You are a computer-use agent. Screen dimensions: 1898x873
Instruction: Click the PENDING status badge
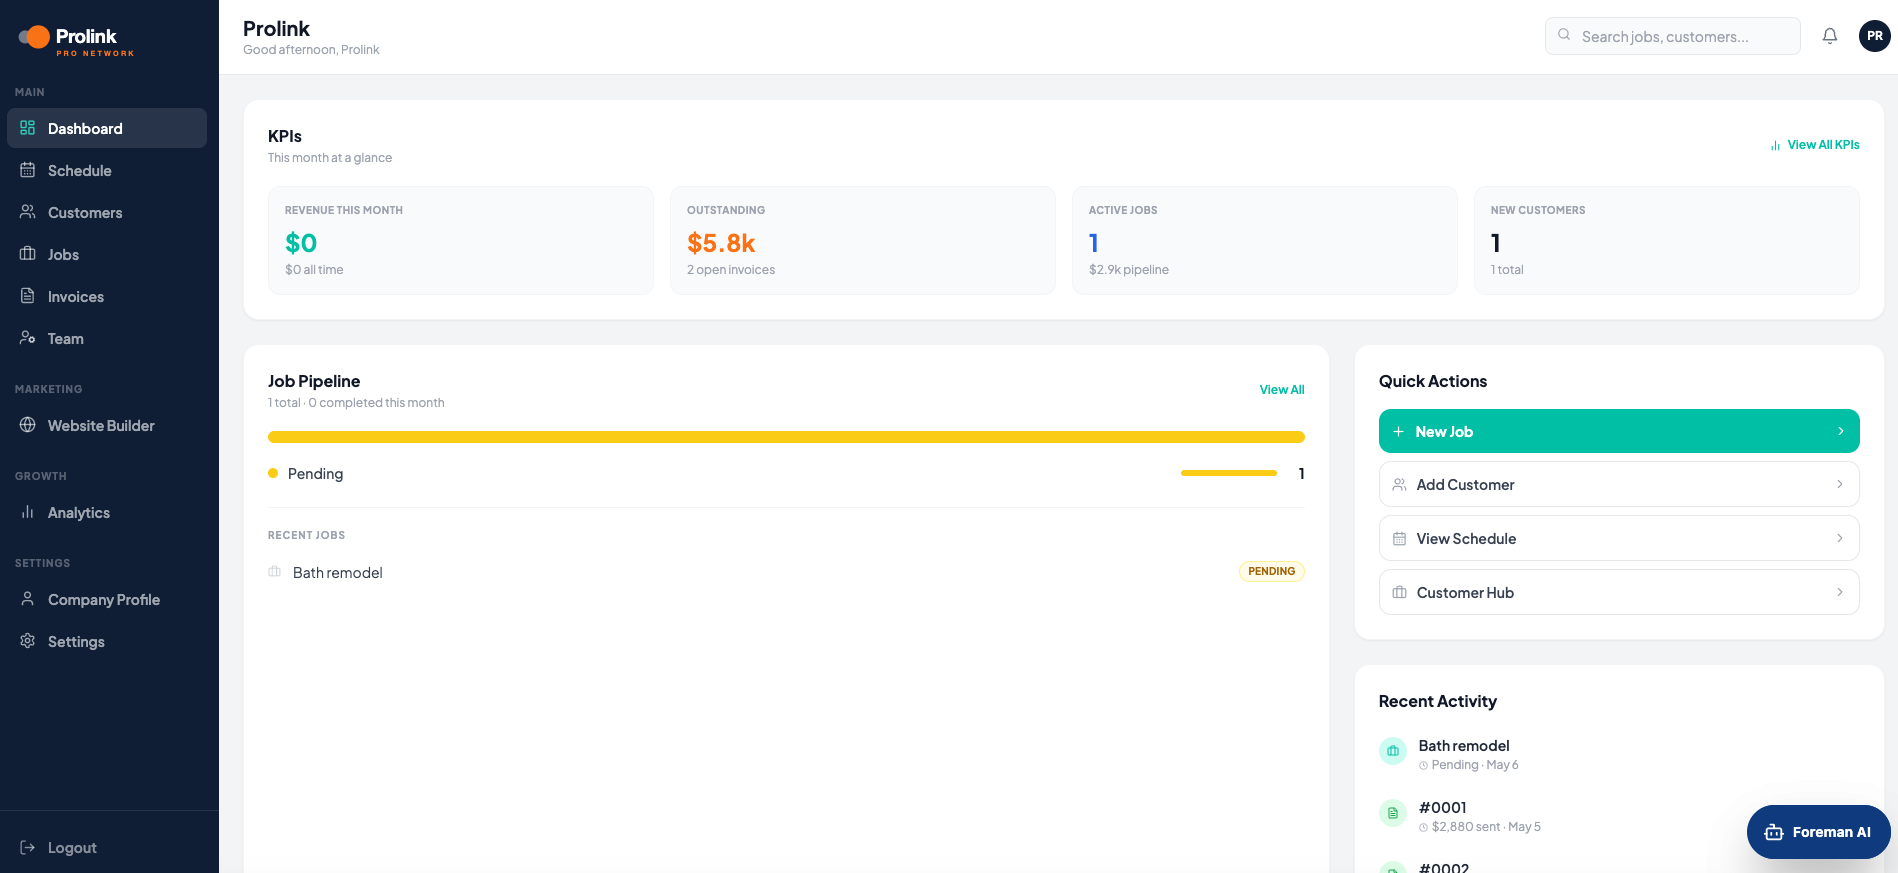coord(1272,572)
